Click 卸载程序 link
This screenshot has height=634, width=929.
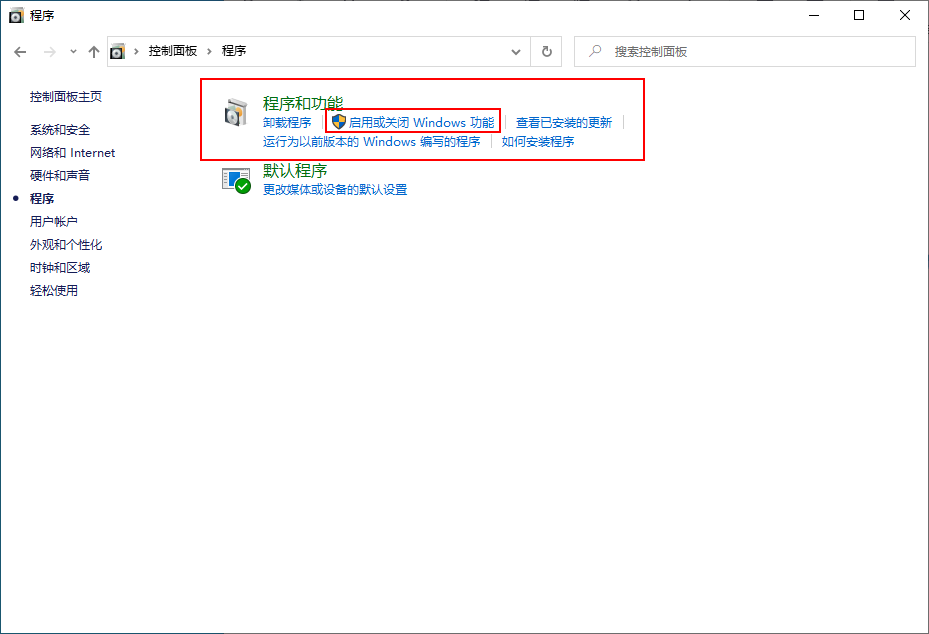(287, 123)
